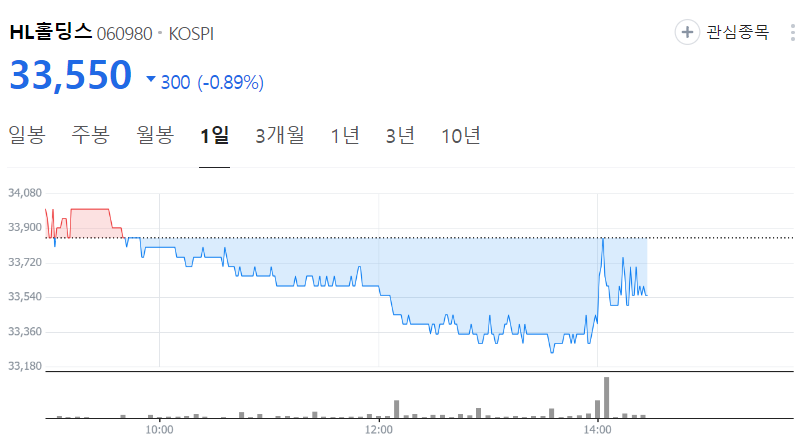Select the 3년 chart period tab

click(400, 135)
